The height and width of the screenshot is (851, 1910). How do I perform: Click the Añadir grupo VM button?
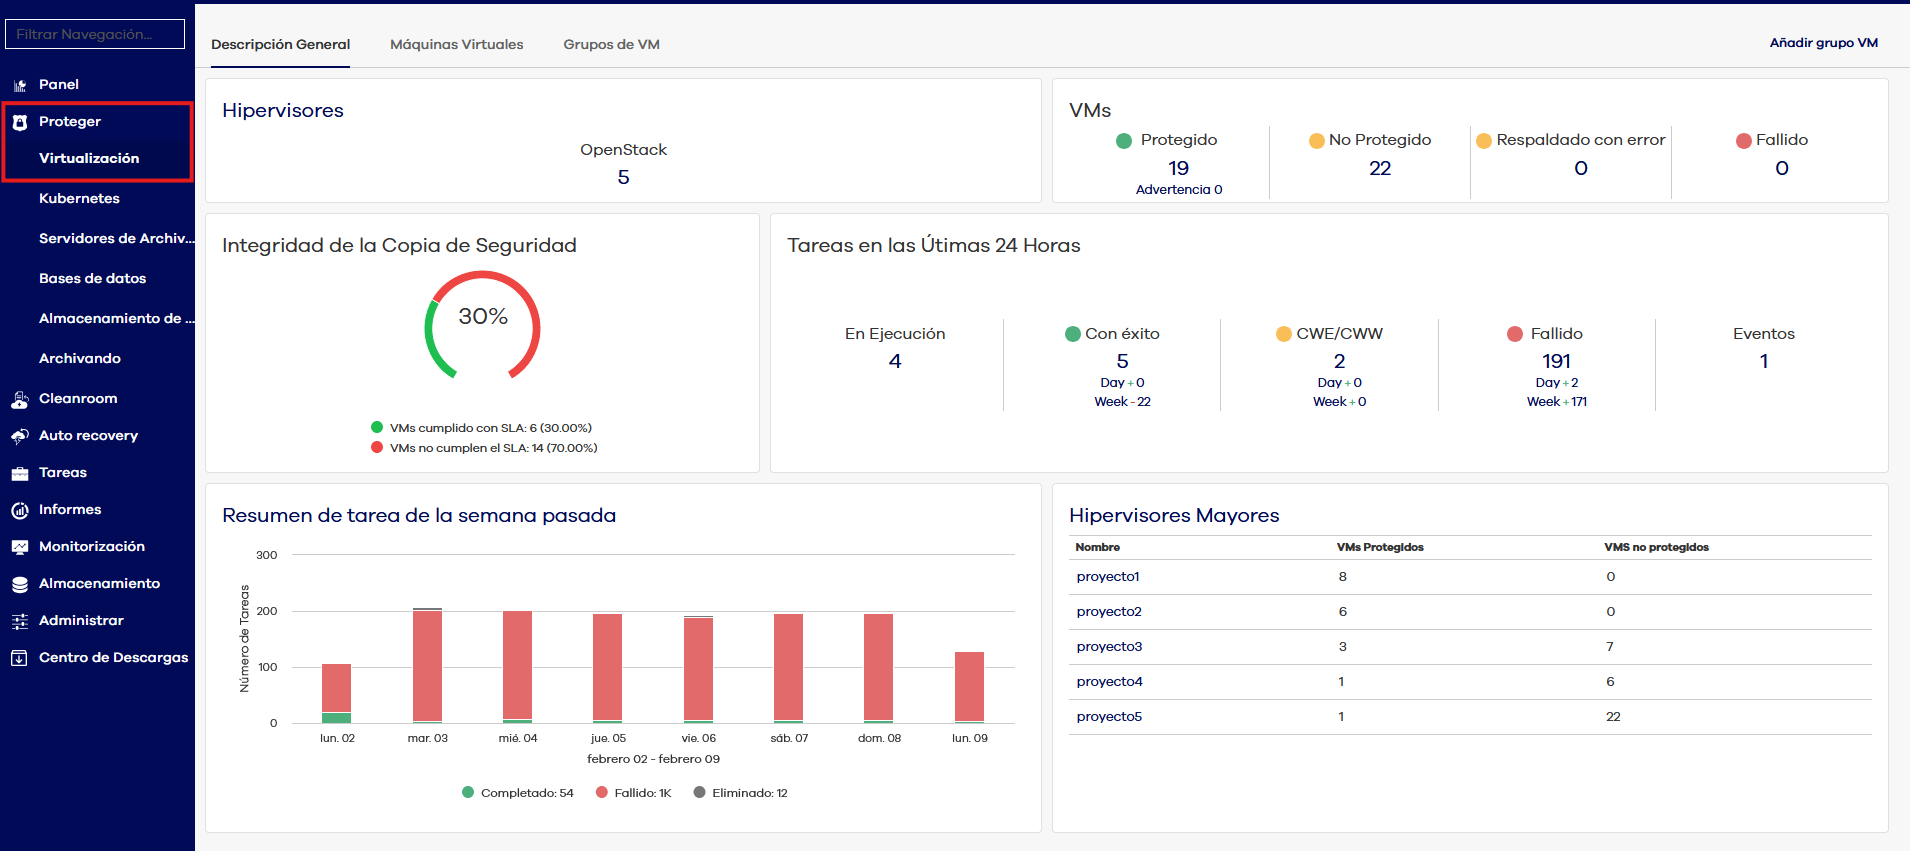pos(1823,43)
